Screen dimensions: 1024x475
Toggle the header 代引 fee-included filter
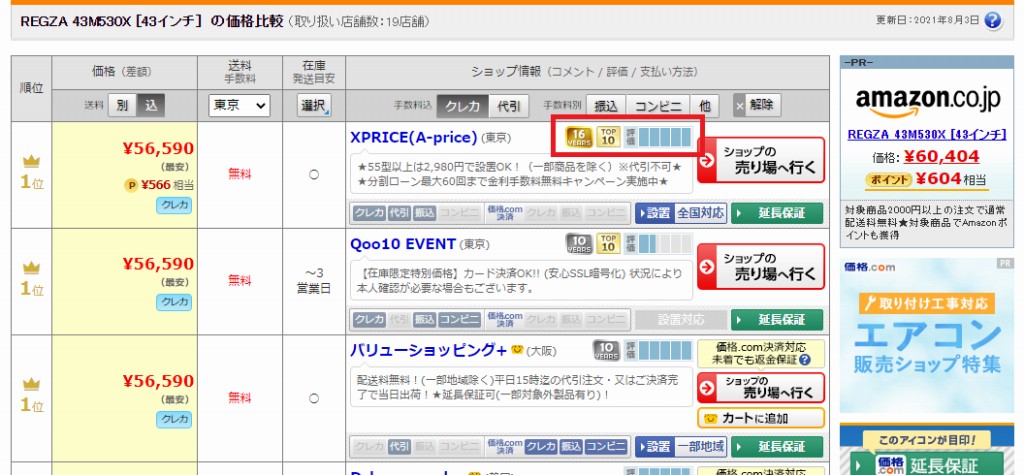click(509, 105)
